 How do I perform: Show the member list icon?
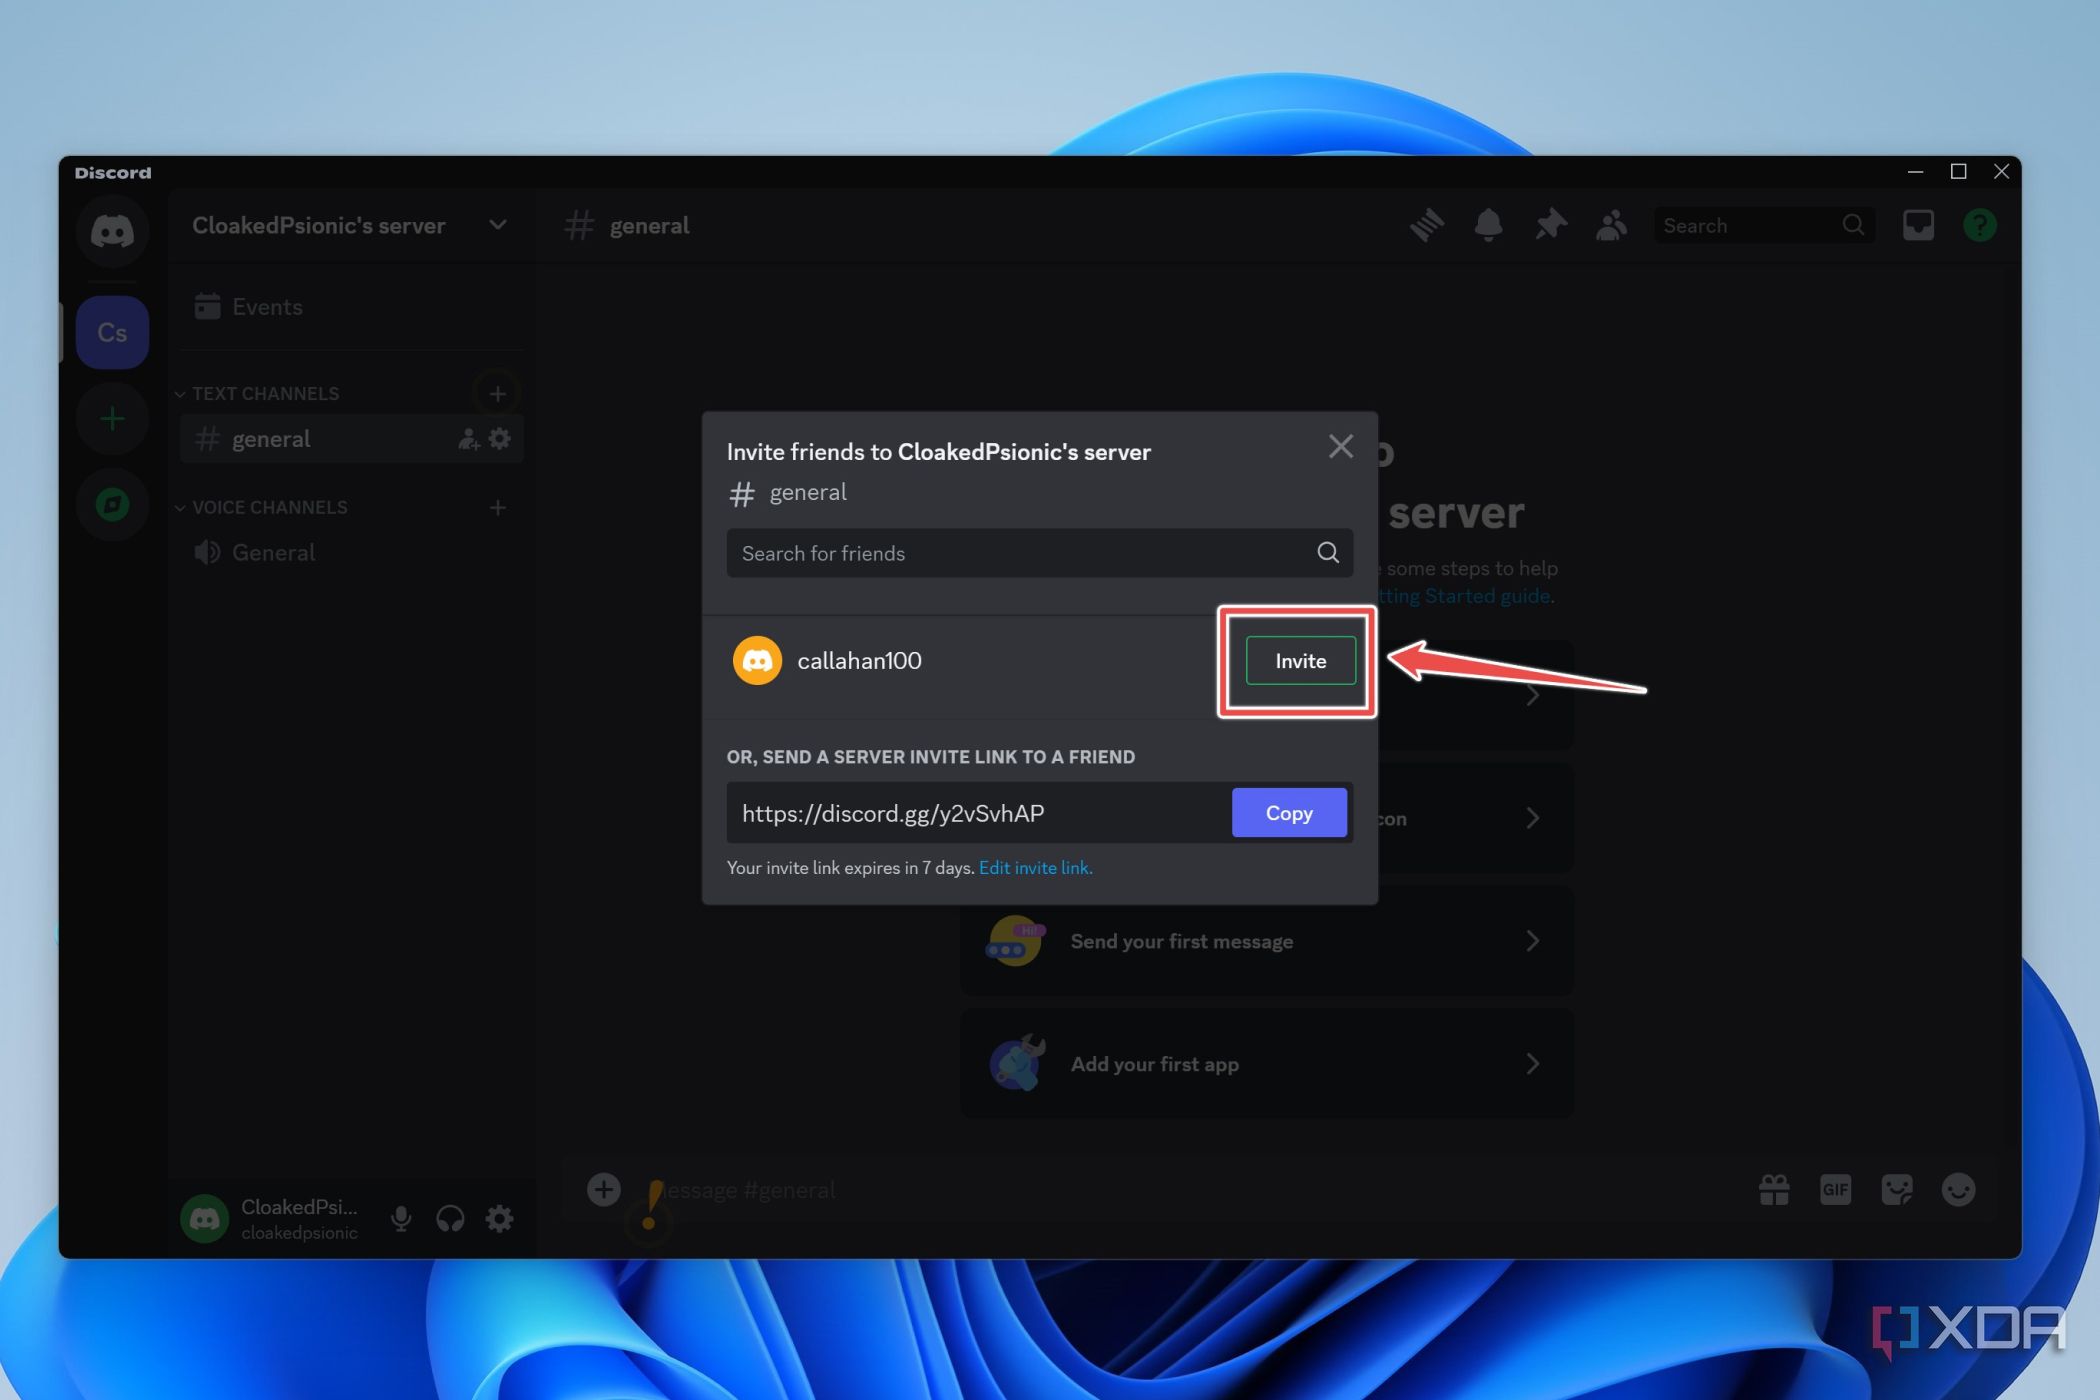[1611, 225]
